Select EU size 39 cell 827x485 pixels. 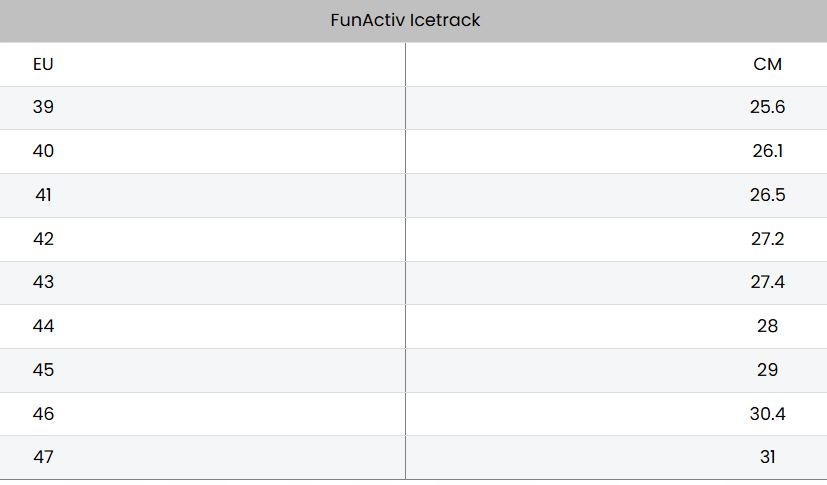[x=43, y=107]
